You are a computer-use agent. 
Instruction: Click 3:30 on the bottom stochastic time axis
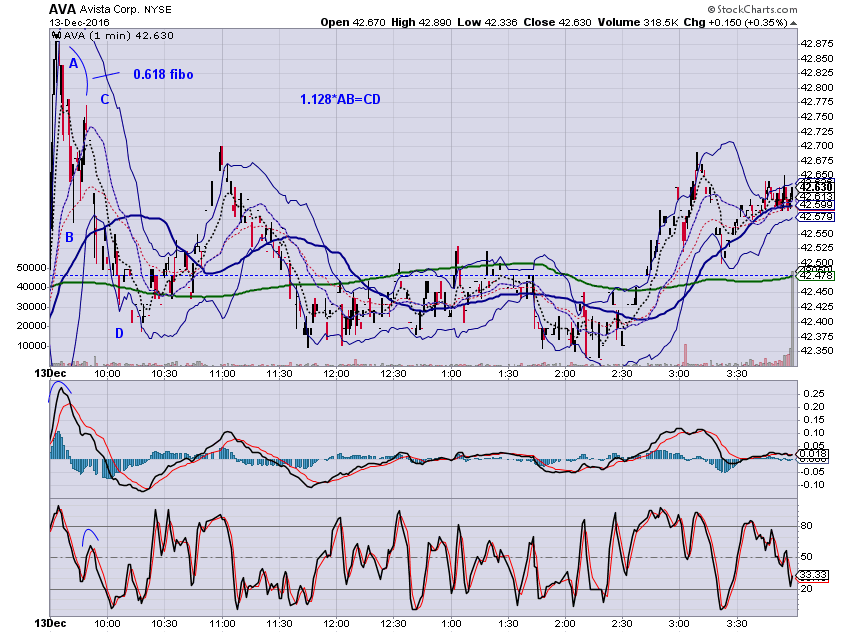click(737, 624)
